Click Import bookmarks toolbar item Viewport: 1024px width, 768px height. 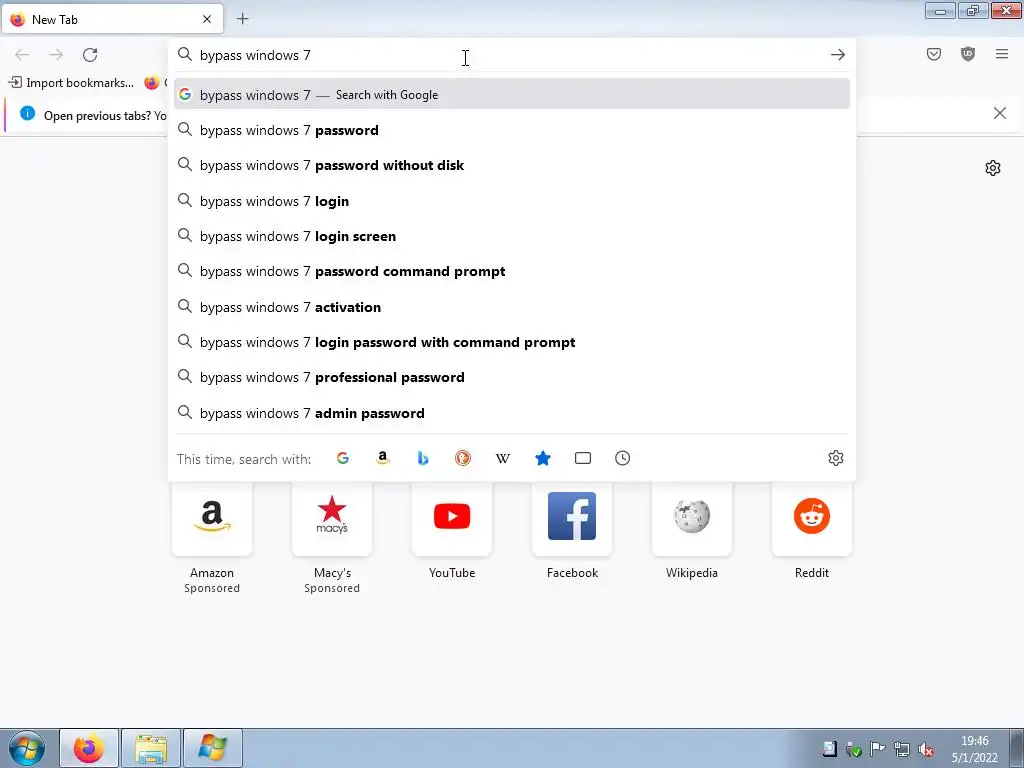[71, 83]
